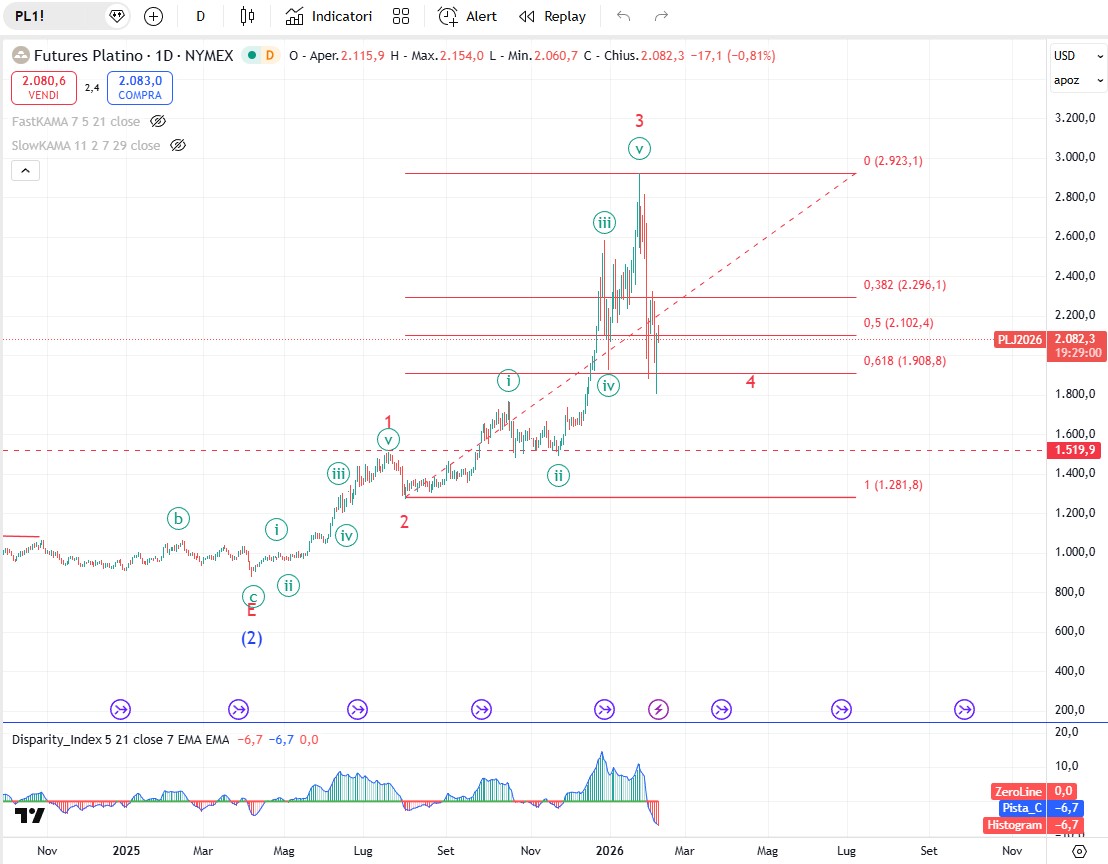Open the USD currency dropdown
Image resolution: width=1108 pixels, height=864 pixels.
coord(1078,56)
